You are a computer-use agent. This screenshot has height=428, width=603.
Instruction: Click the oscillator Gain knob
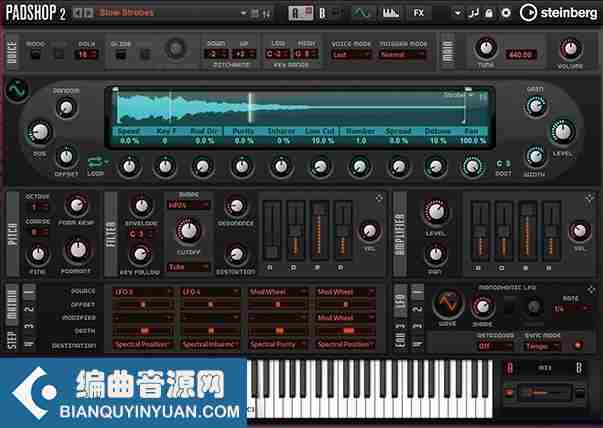(x=536, y=106)
